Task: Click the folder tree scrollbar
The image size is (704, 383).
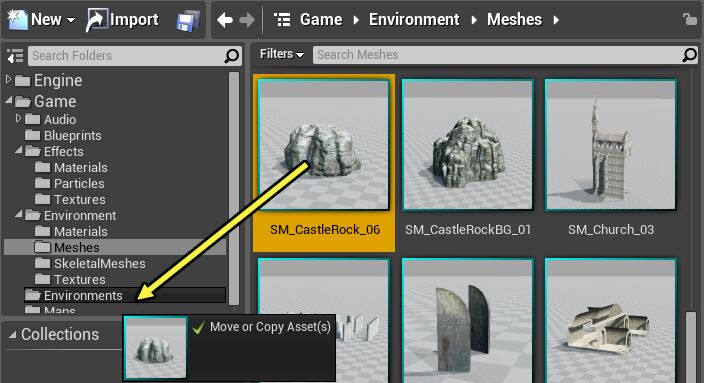Action: (x=233, y=188)
